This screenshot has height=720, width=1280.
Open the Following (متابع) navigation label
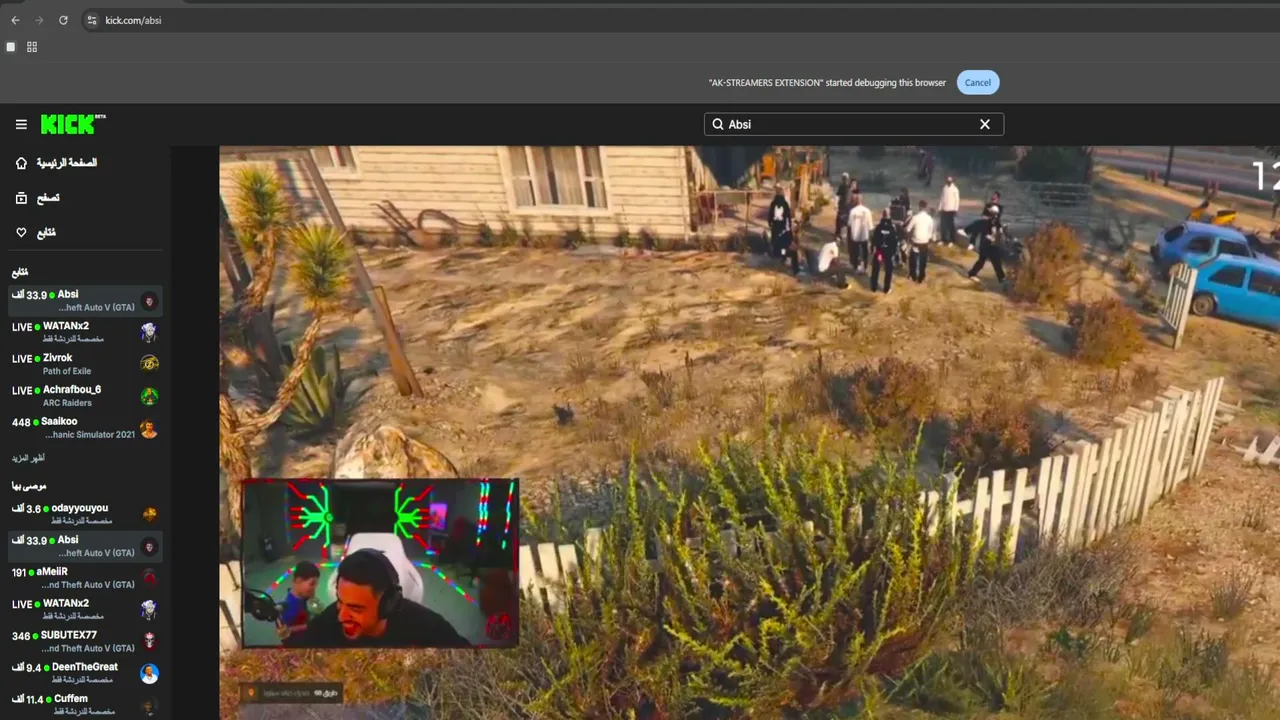coord(46,233)
